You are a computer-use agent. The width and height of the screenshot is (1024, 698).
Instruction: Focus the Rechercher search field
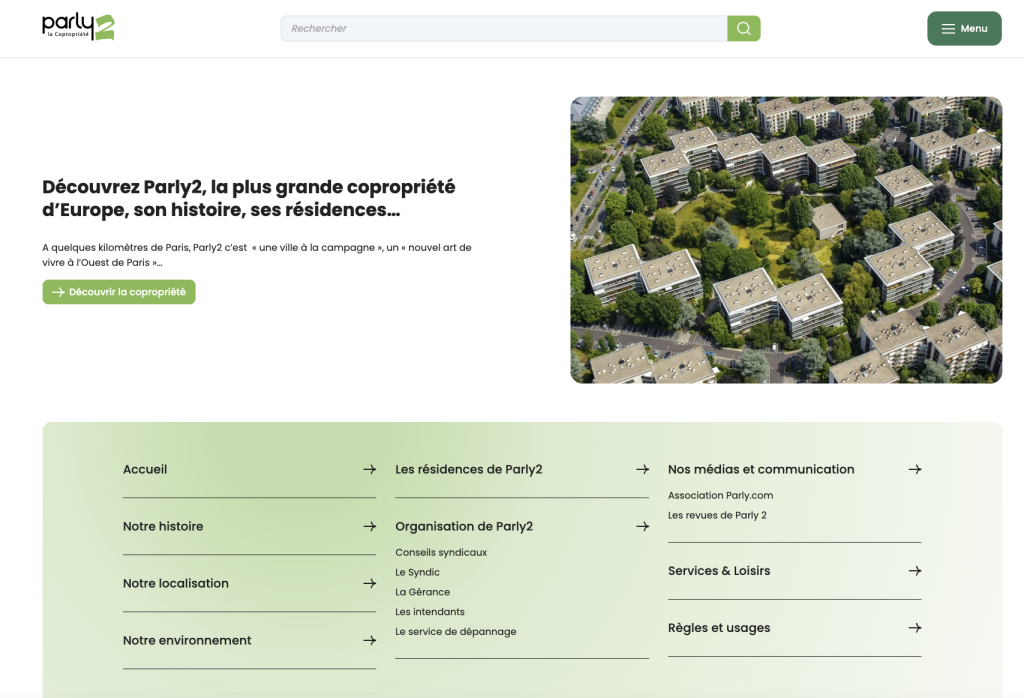click(x=503, y=29)
